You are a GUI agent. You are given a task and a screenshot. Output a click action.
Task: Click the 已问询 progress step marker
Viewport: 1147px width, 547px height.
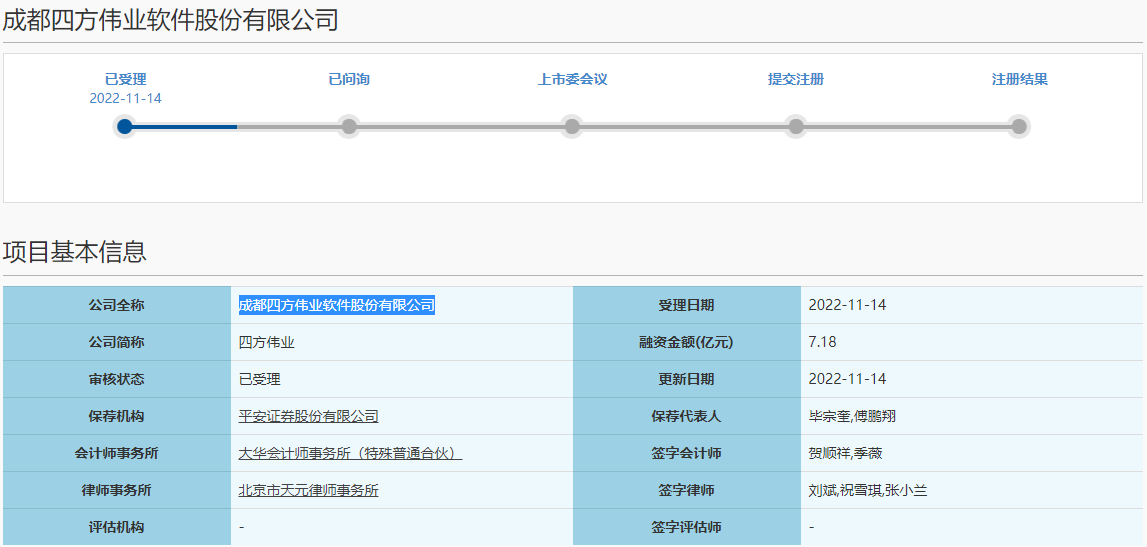pyautogui.click(x=349, y=127)
